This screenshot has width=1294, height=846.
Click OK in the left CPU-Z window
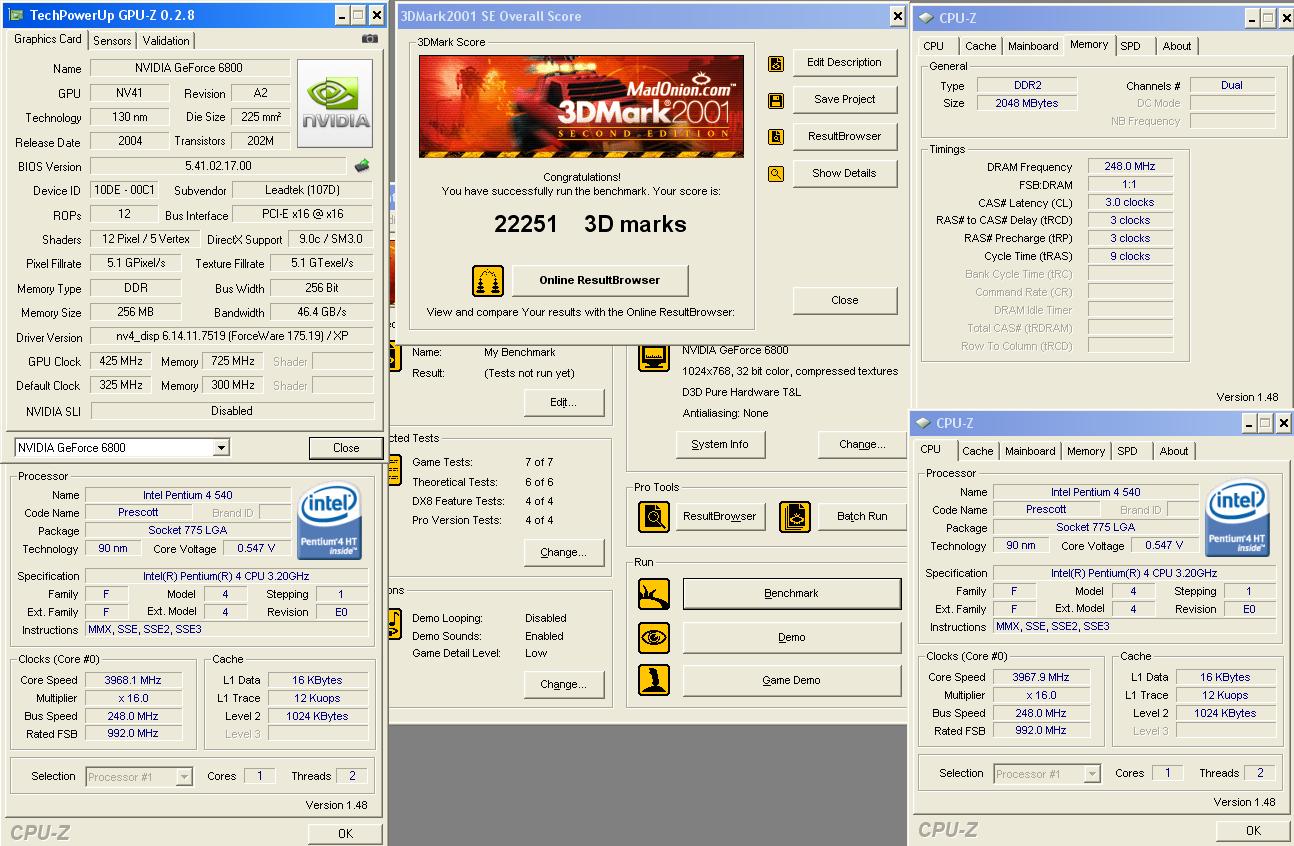coord(345,833)
